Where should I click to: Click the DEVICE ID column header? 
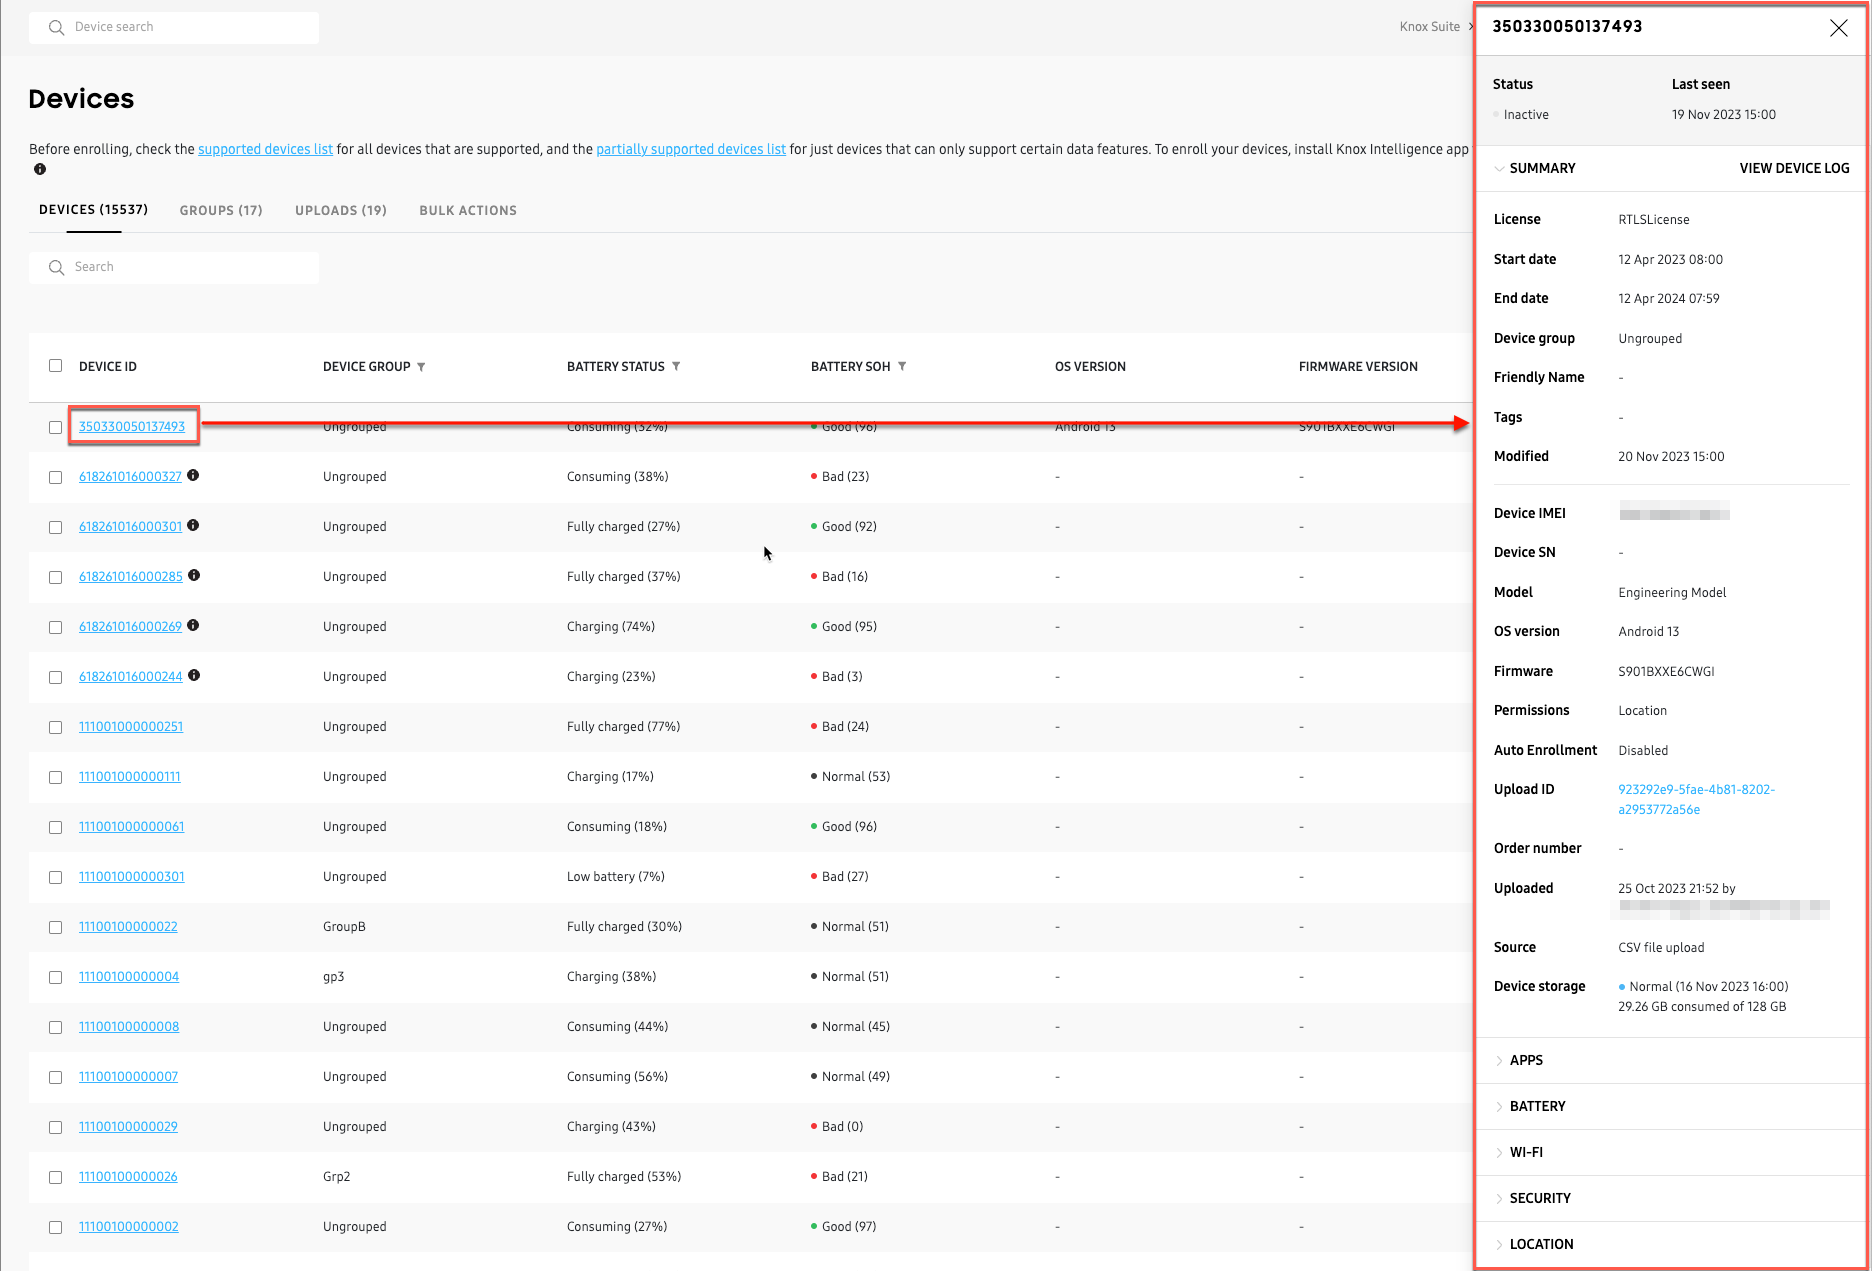pos(108,367)
